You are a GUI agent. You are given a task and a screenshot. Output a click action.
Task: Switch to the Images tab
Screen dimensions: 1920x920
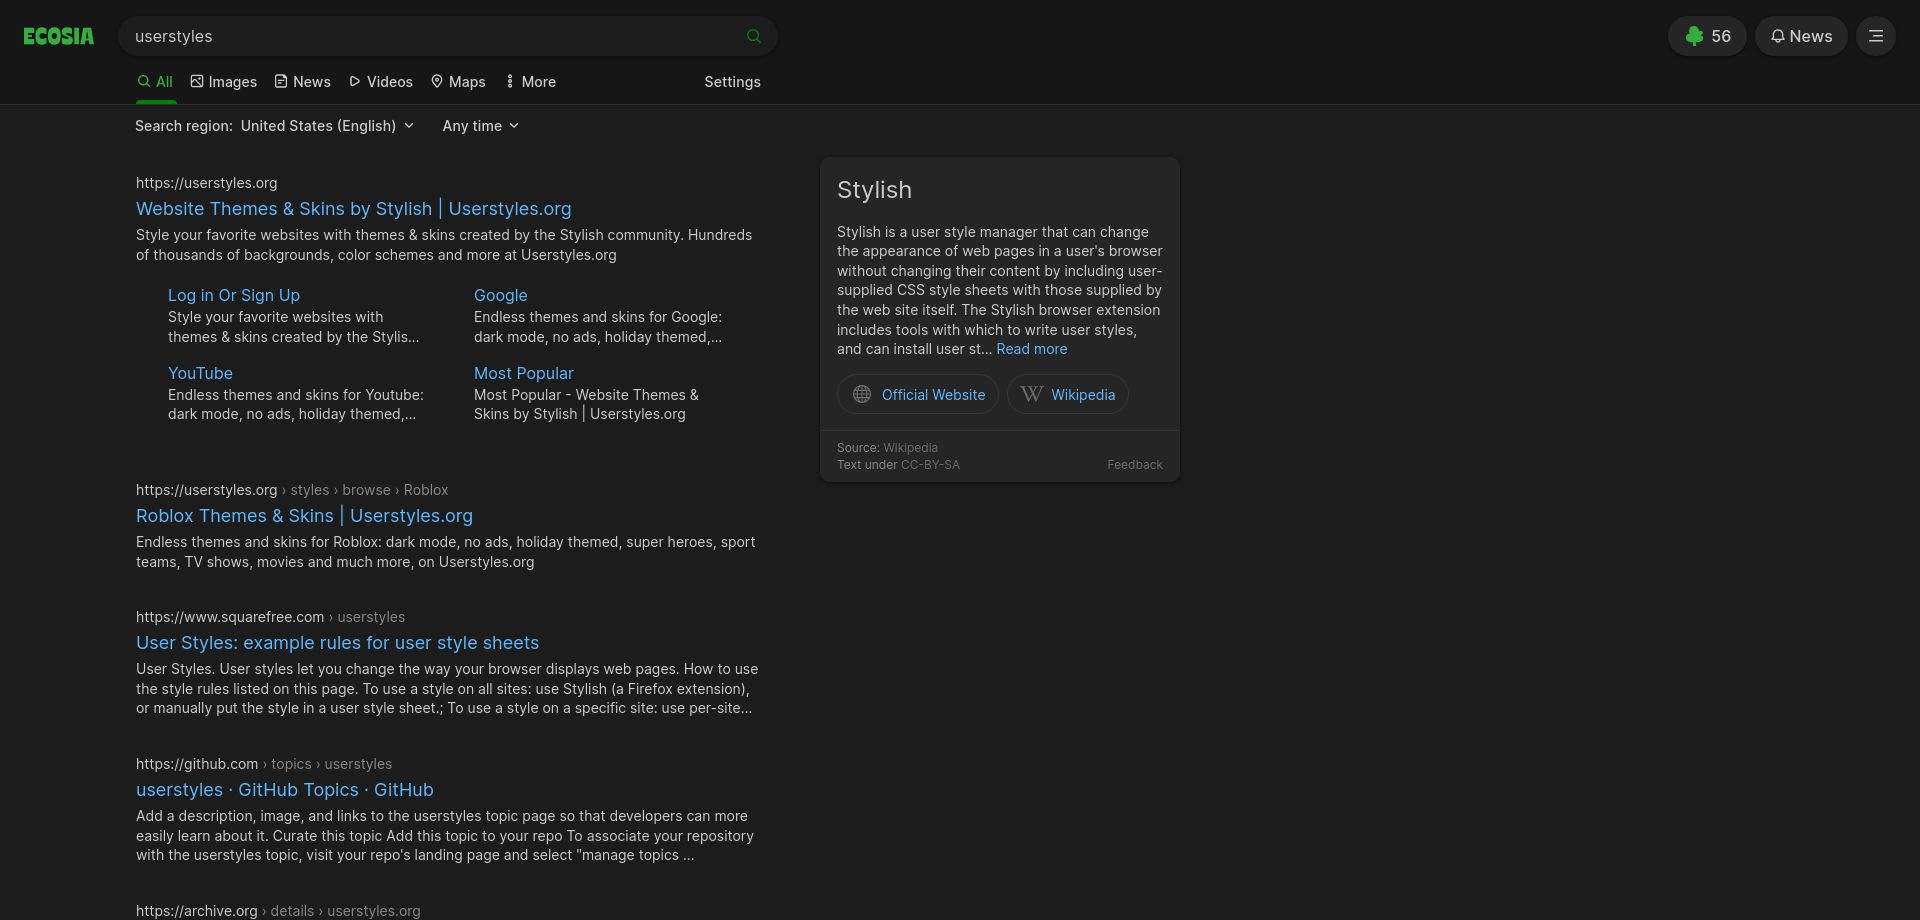(224, 82)
